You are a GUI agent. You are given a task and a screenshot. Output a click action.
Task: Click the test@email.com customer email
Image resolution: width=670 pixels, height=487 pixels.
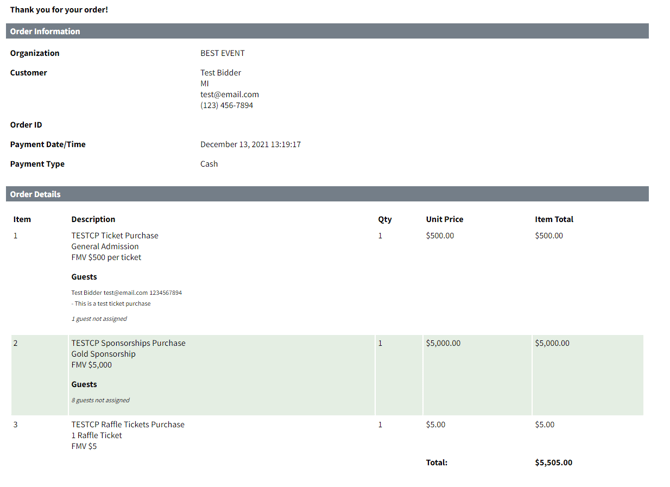pos(229,94)
